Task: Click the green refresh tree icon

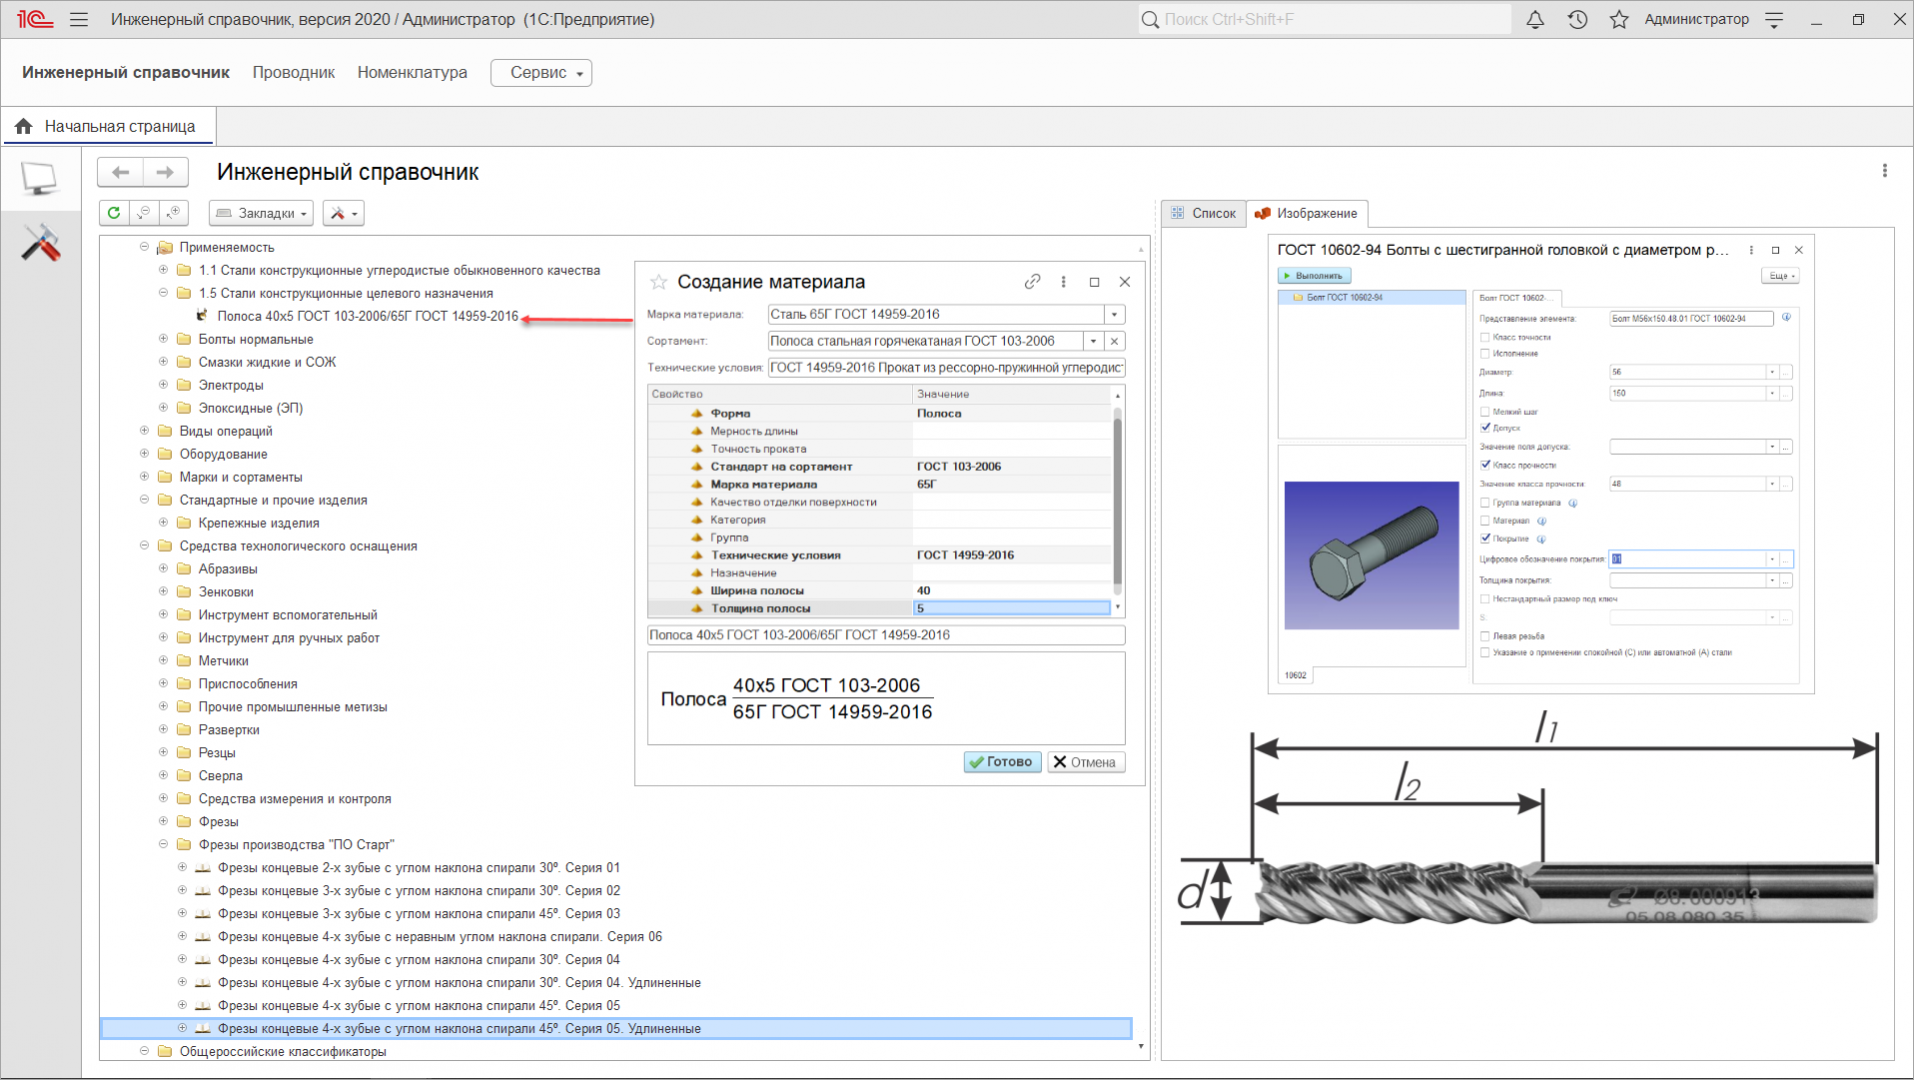Action: 114,213
